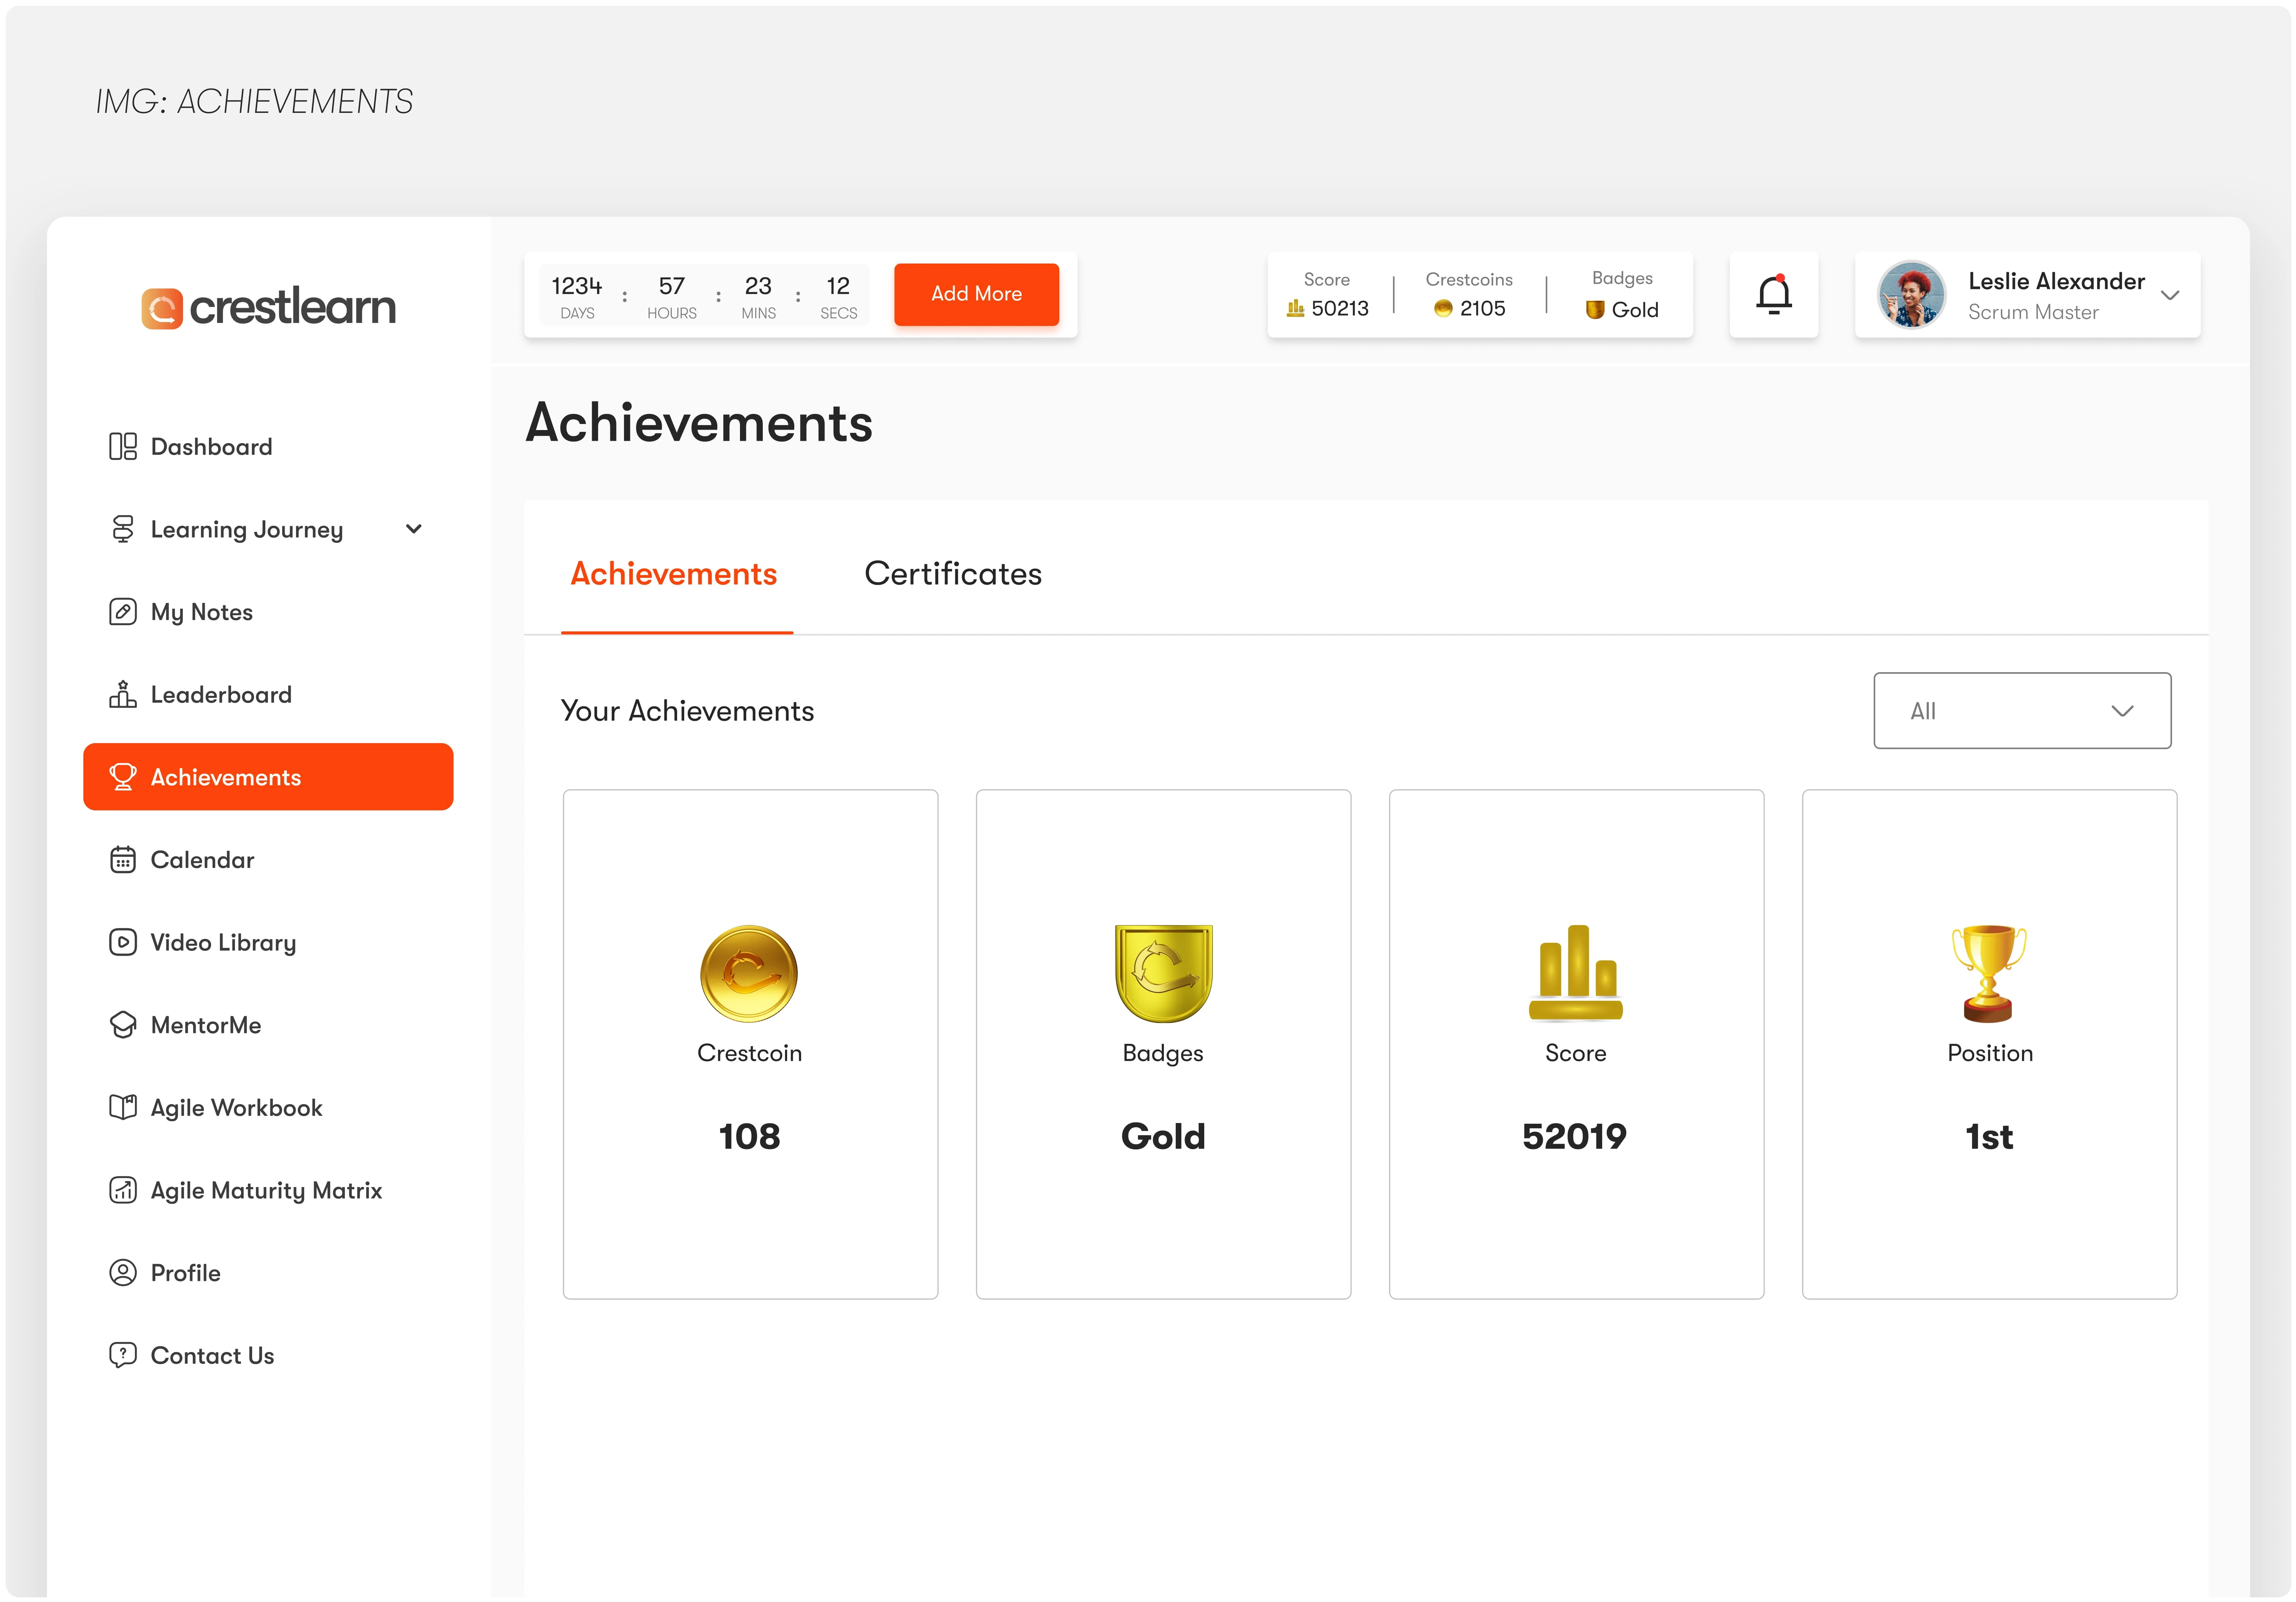
Task: Open Dashboard from the sidebar icon
Action: click(x=123, y=446)
